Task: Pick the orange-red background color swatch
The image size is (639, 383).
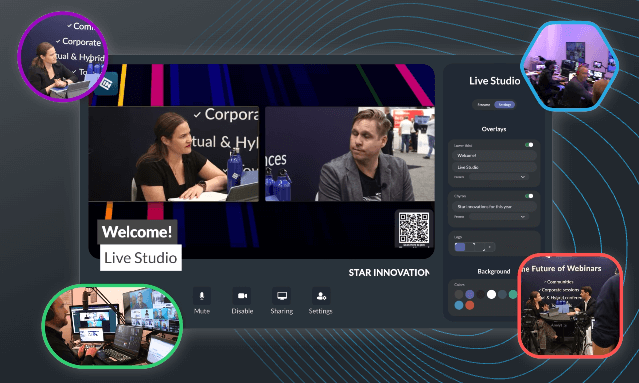Action: [470, 305]
